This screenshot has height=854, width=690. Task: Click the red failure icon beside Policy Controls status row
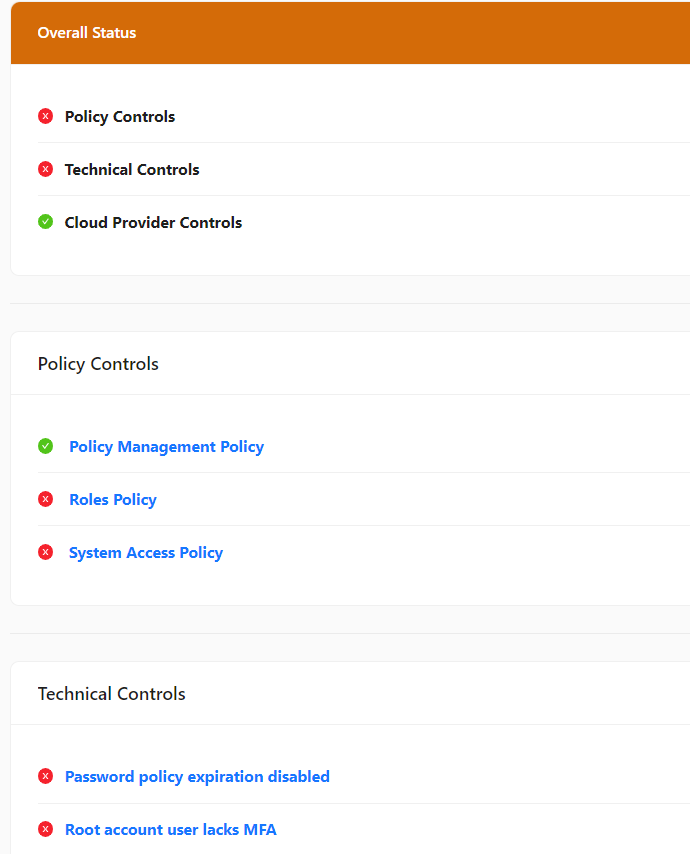[x=45, y=117]
